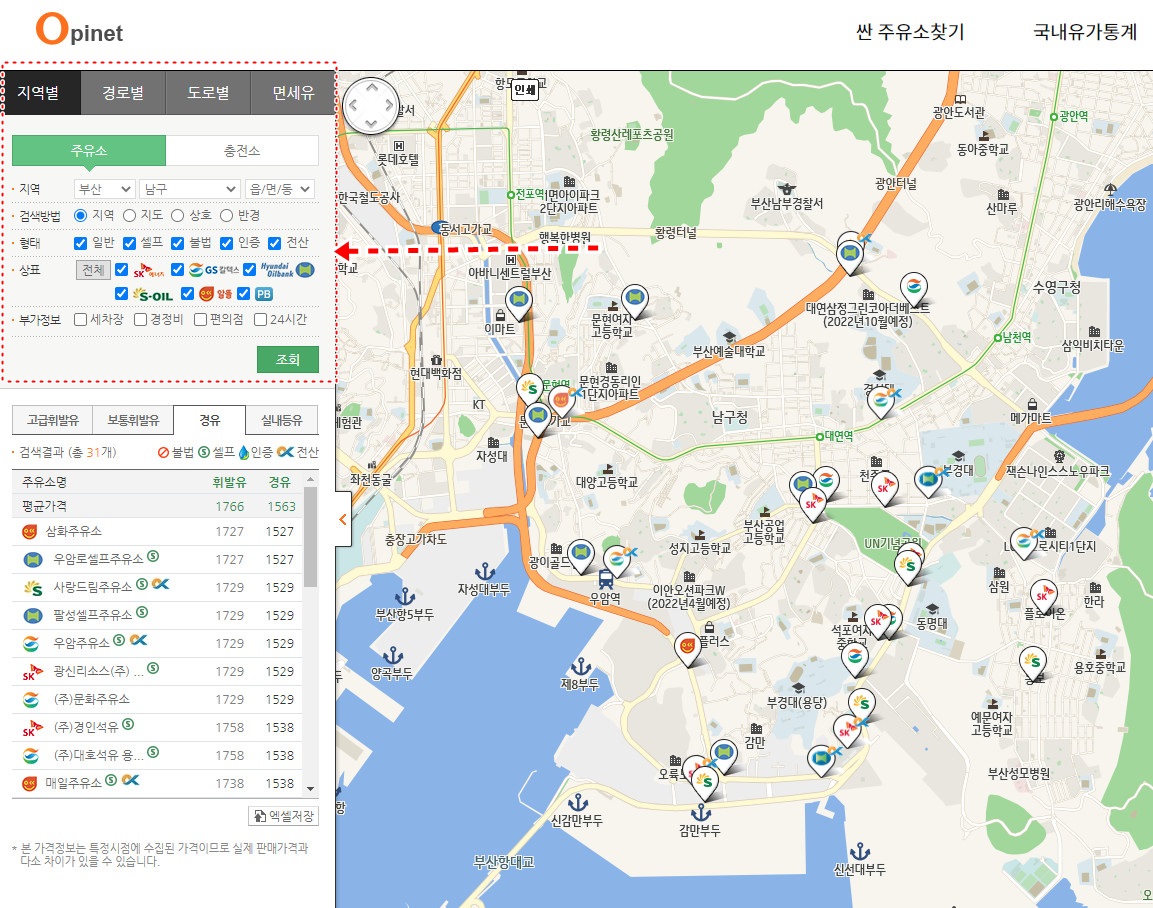Select 알뜰 marker near 플러스 label
The height and width of the screenshot is (908, 1153).
[688, 647]
